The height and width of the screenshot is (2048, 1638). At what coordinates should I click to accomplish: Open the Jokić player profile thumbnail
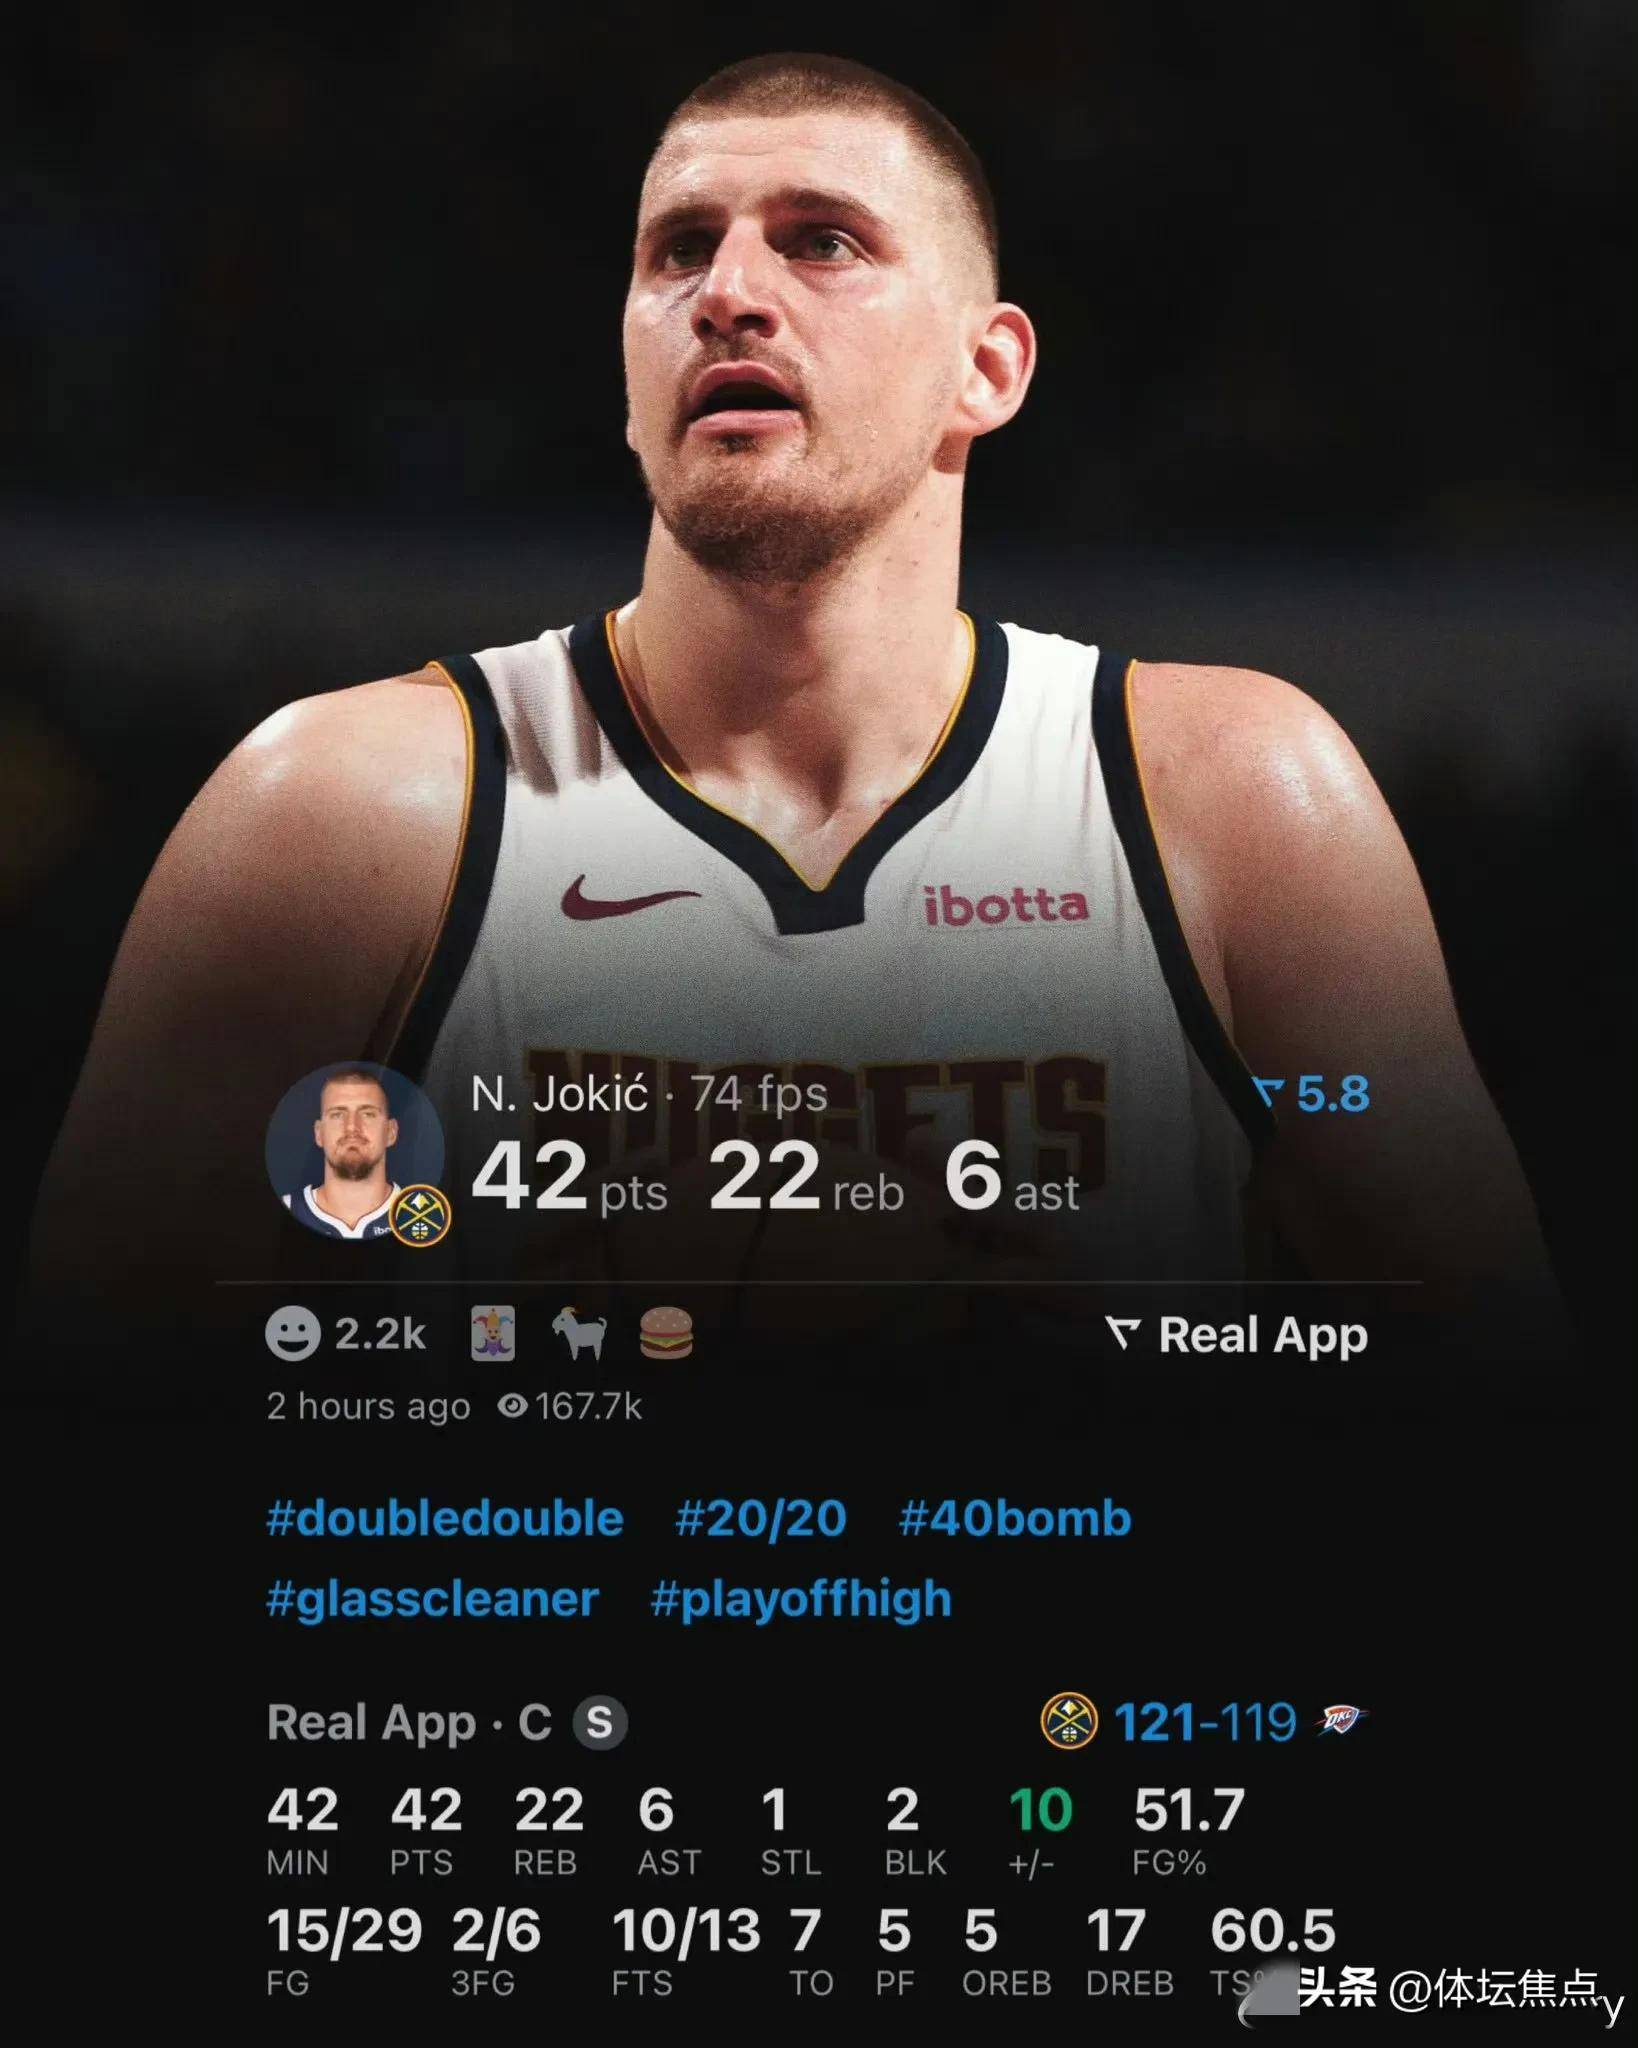[x=355, y=1152]
